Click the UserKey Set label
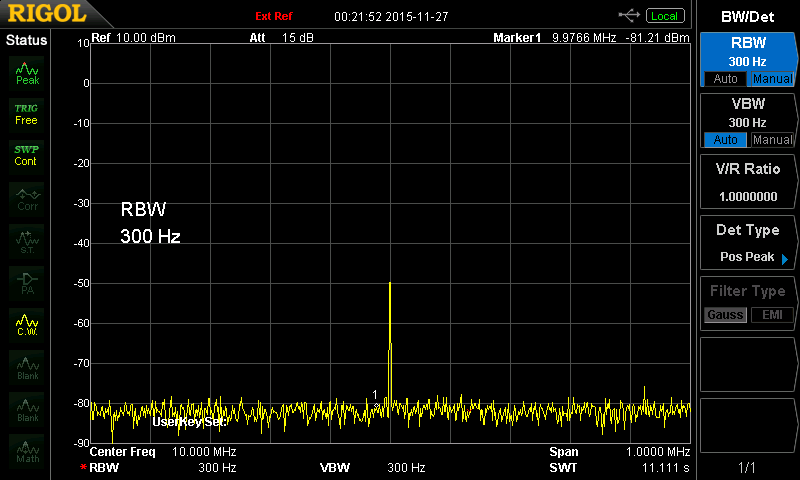Image resolution: width=800 pixels, height=480 pixels. 189,422
